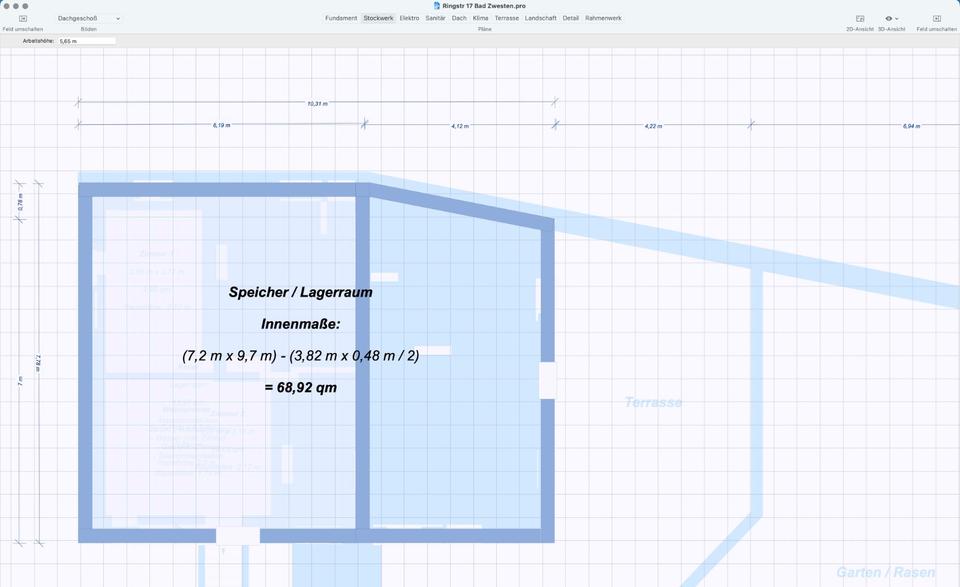This screenshot has height=587, width=960.
Task: Click the left Feld umschalten sidebar icon
Action: (22, 18)
